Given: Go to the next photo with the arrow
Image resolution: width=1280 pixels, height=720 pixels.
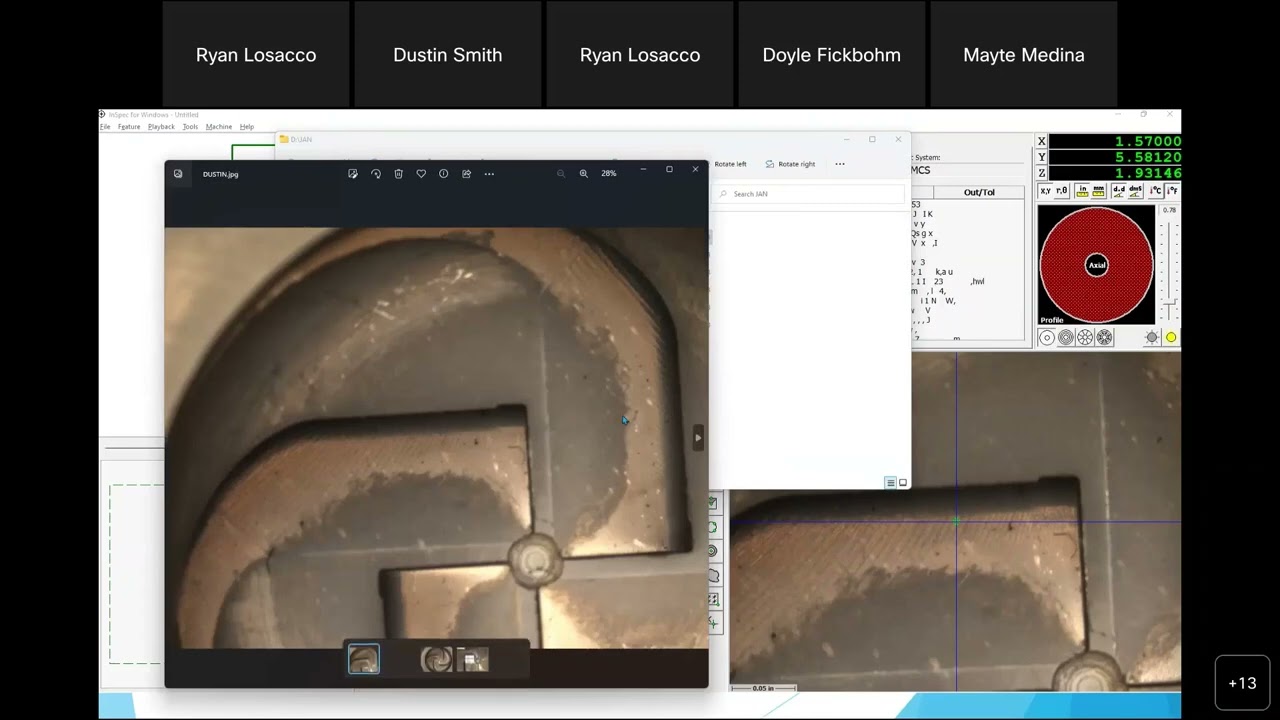Looking at the screenshot, I should tap(698, 437).
